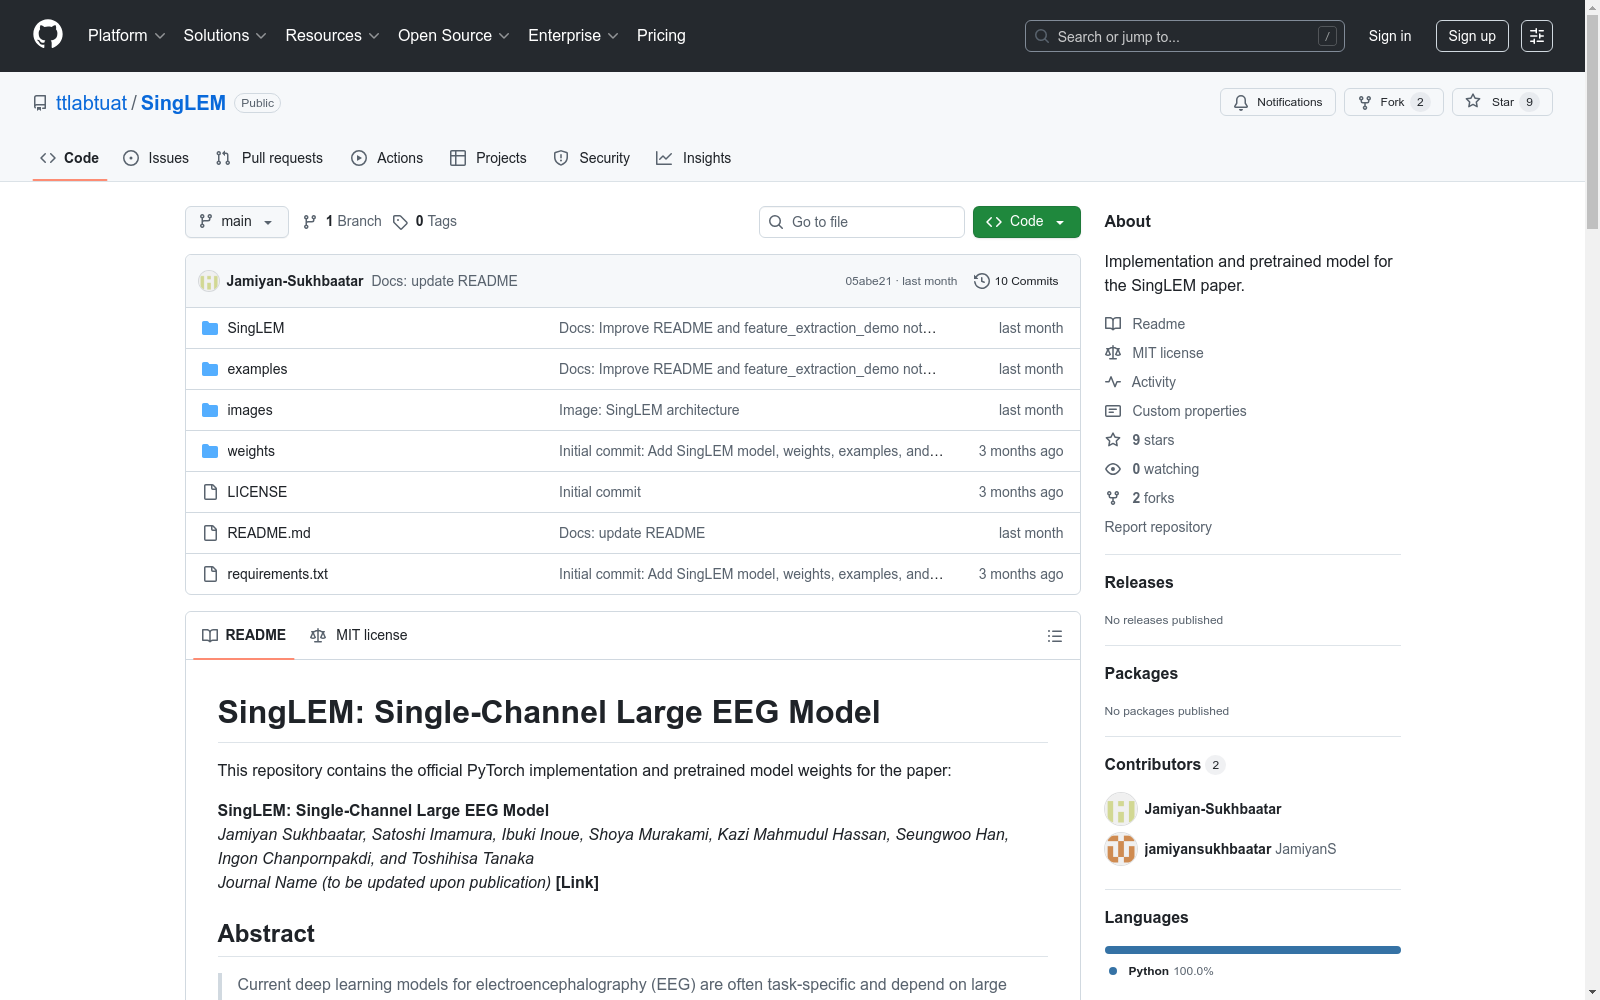
Task: Click the fork icon on Fork button
Action: [1365, 102]
